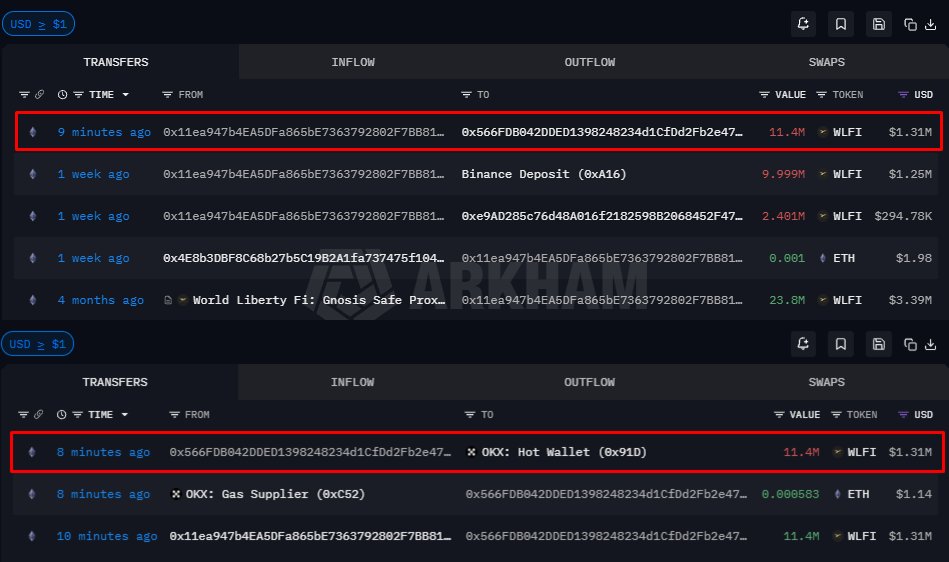The width and height of the screenshot is (949, 562).
Task: Switch to the OUTFLOW tab in the lower panel
Action: pos(589,382)
